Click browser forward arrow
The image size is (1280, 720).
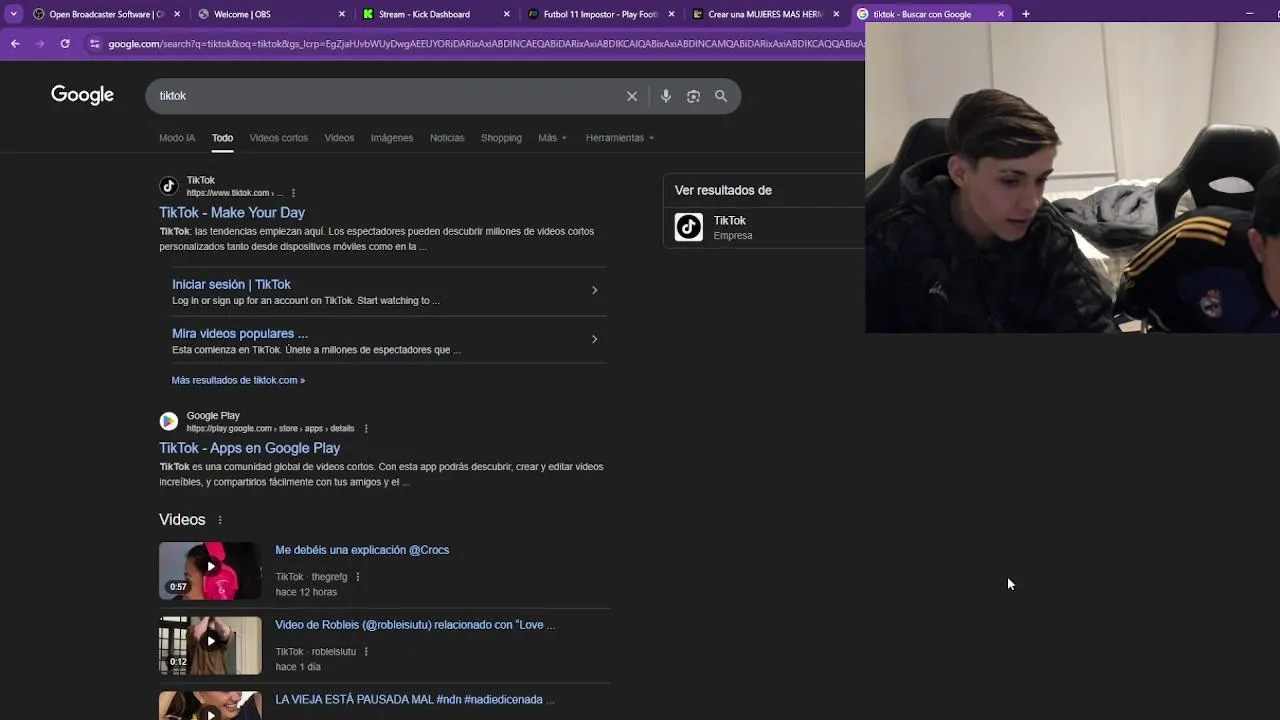(x=40, y=44)
